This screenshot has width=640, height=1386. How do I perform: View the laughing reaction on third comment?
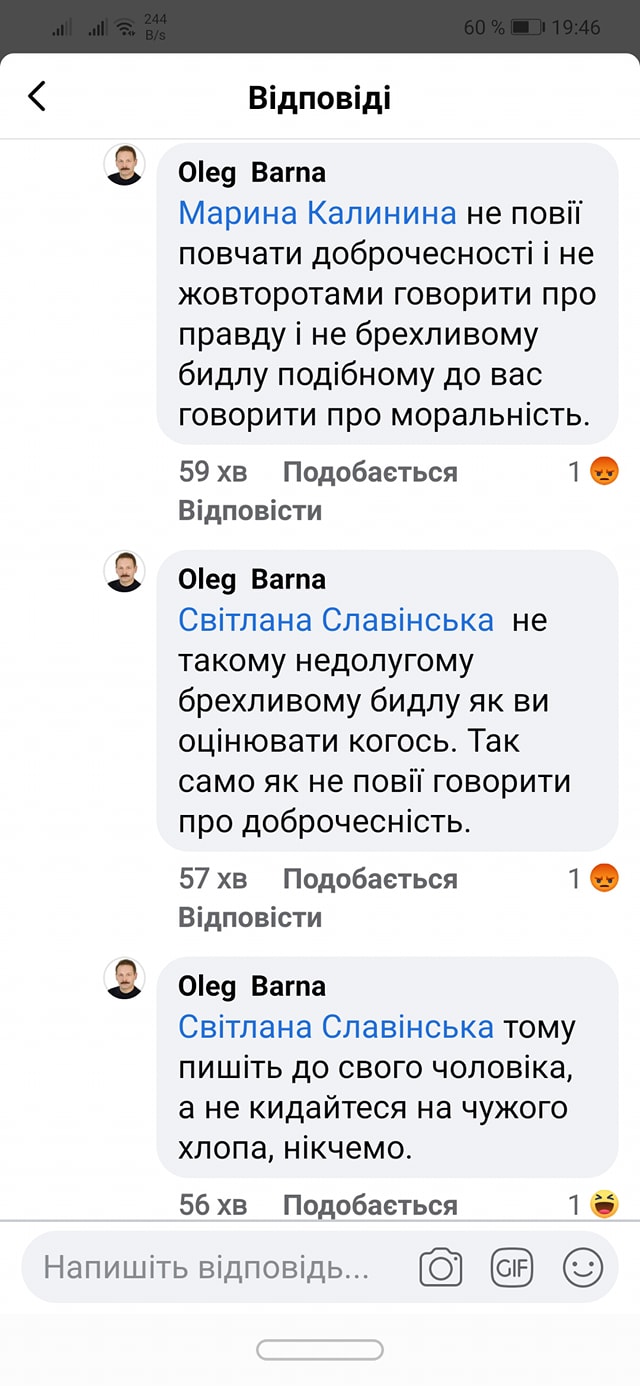[x=607, y=1204]
